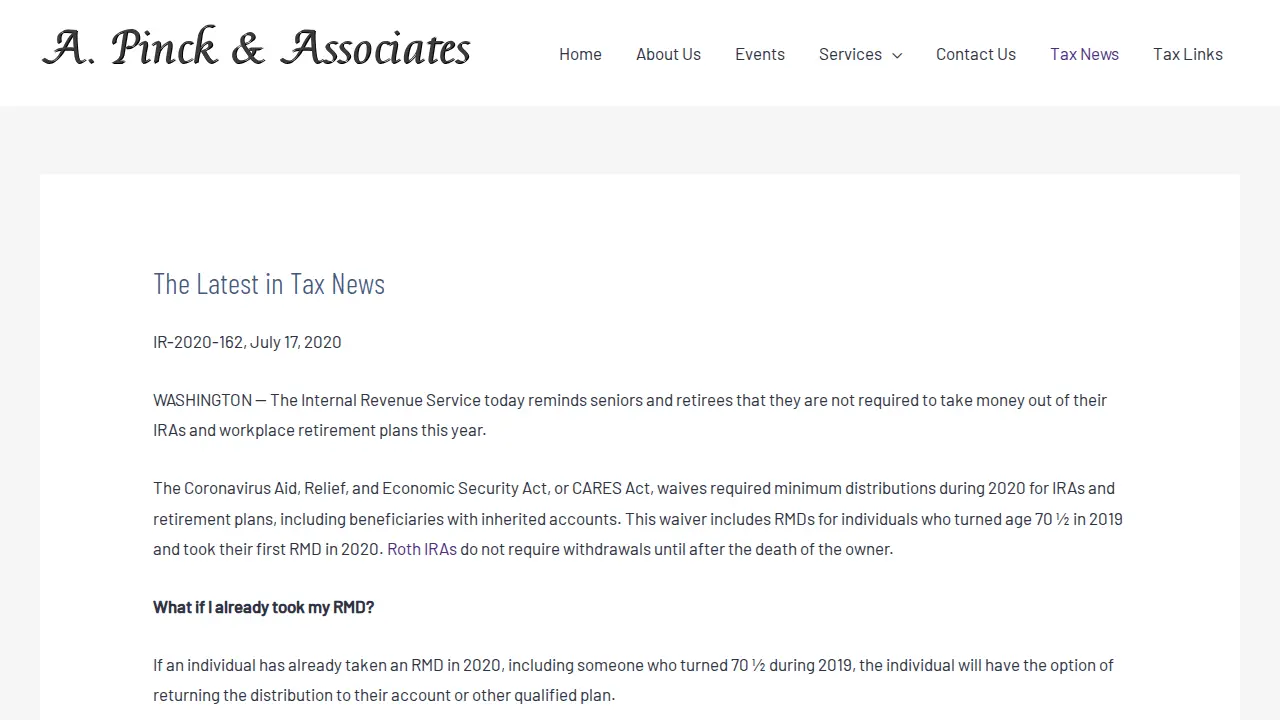
Task: Click the paragraph beginning The Coronavirus Aid, Relief
Action: 638,518
